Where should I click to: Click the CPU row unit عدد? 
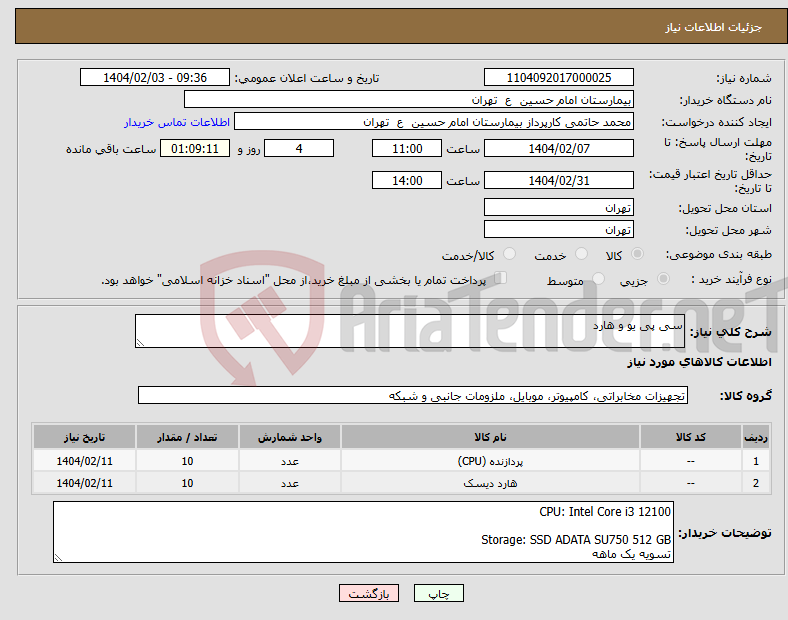click(290, 461)
